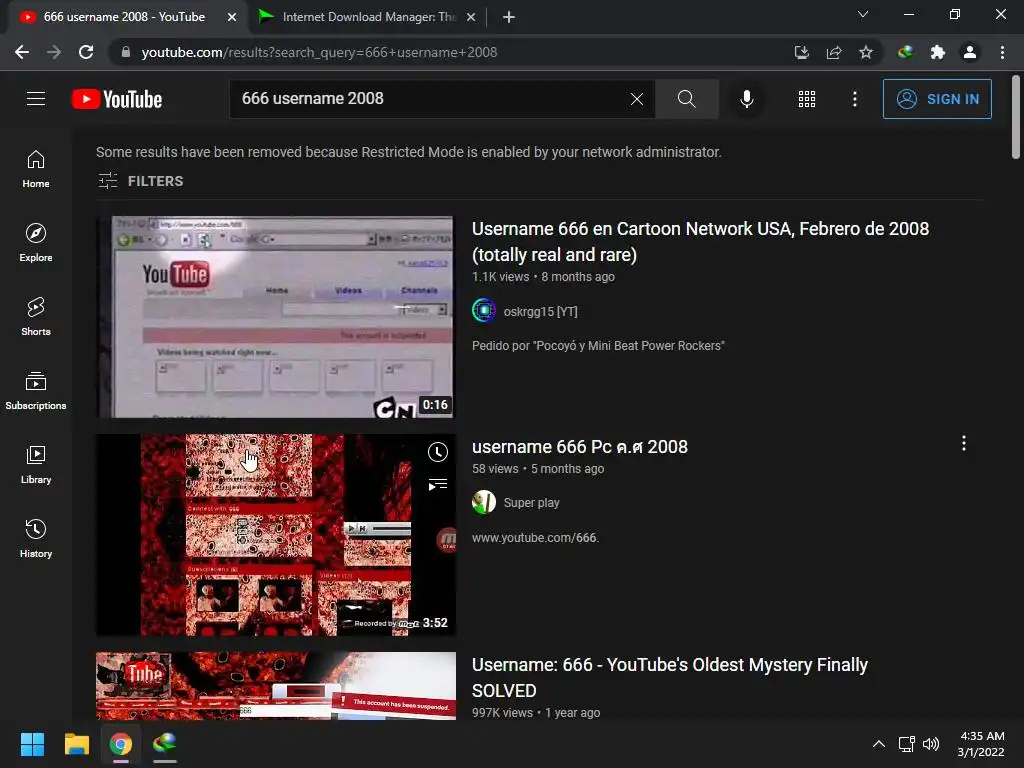Open the Windows Start menu

click(x=32, y=744)
